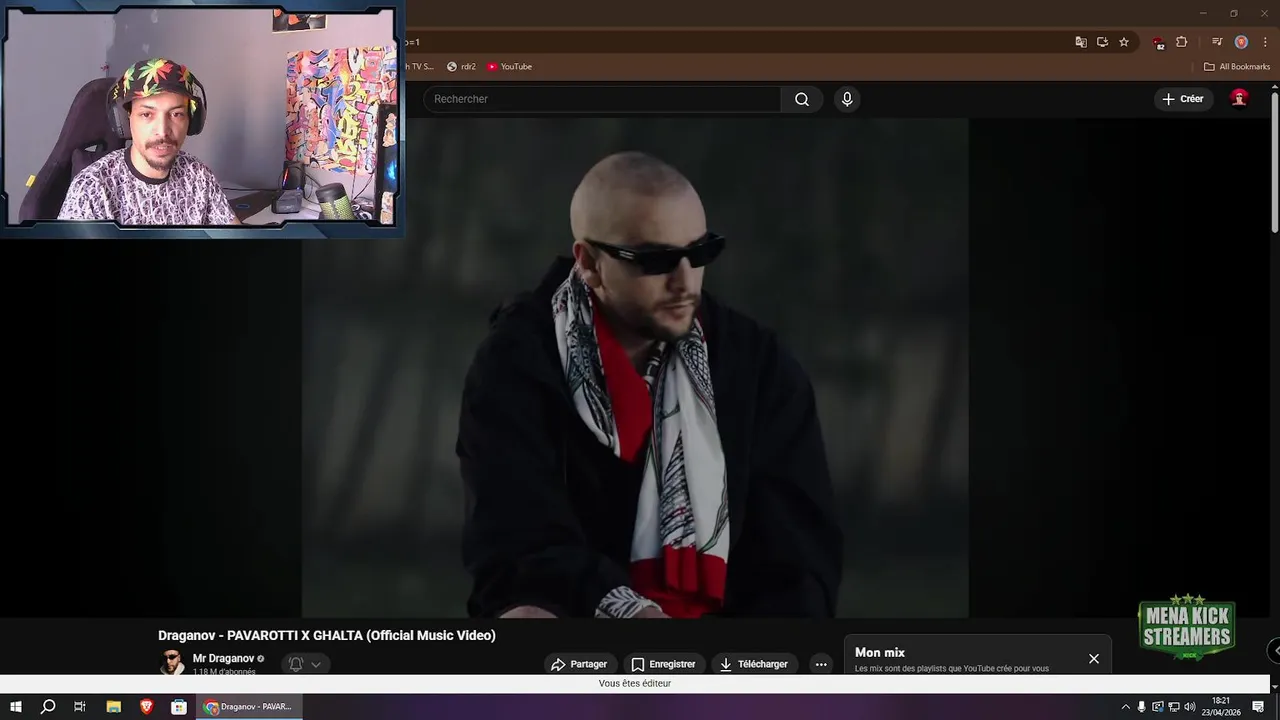Open Microsoft Store from the taskbar

179,707
